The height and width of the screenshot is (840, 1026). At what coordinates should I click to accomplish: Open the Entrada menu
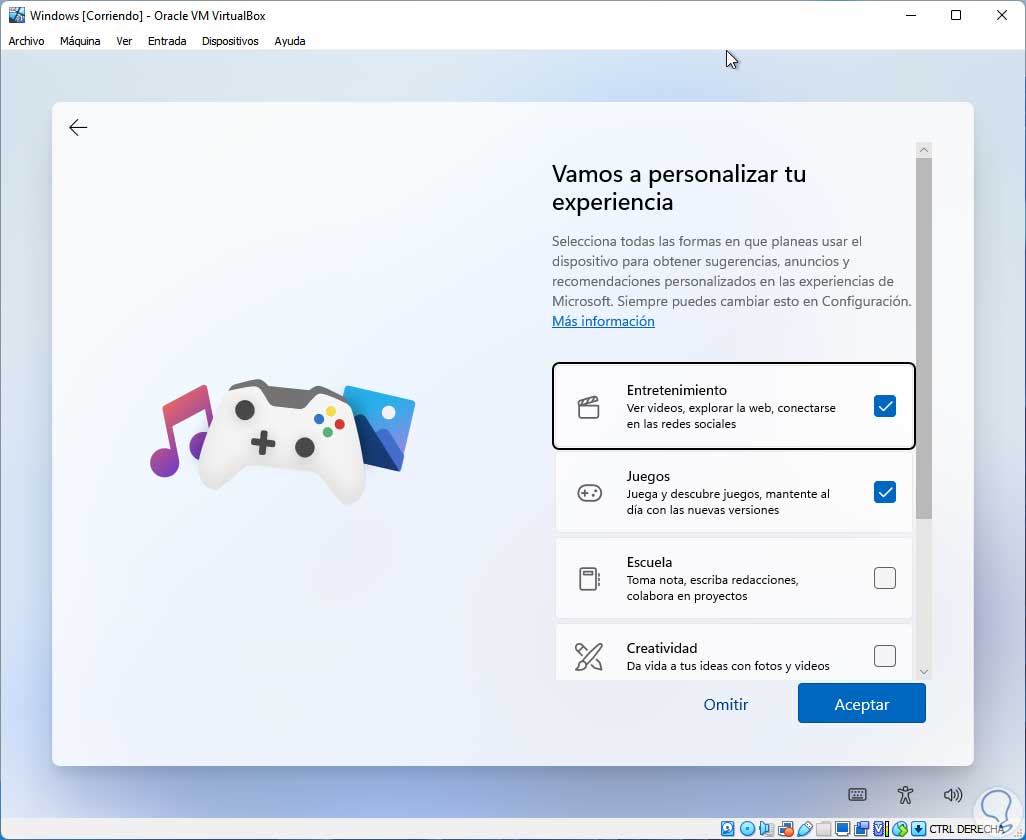167,41
